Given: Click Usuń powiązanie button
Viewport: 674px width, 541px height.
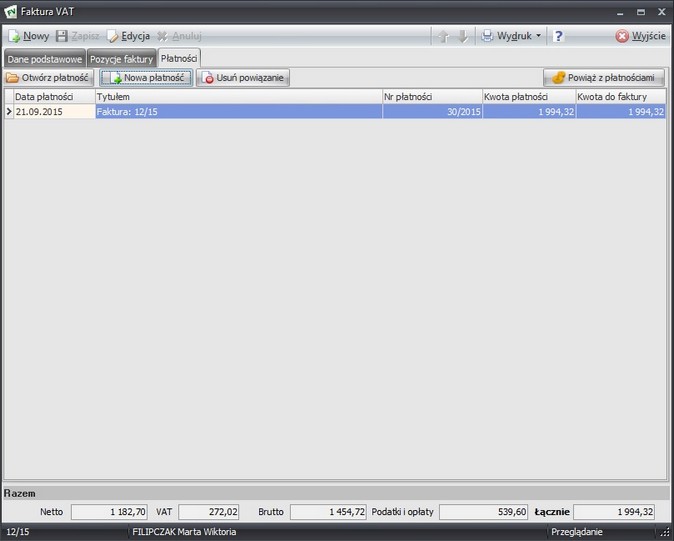Looking at the screenshot, I should click(x=243, y=78).
